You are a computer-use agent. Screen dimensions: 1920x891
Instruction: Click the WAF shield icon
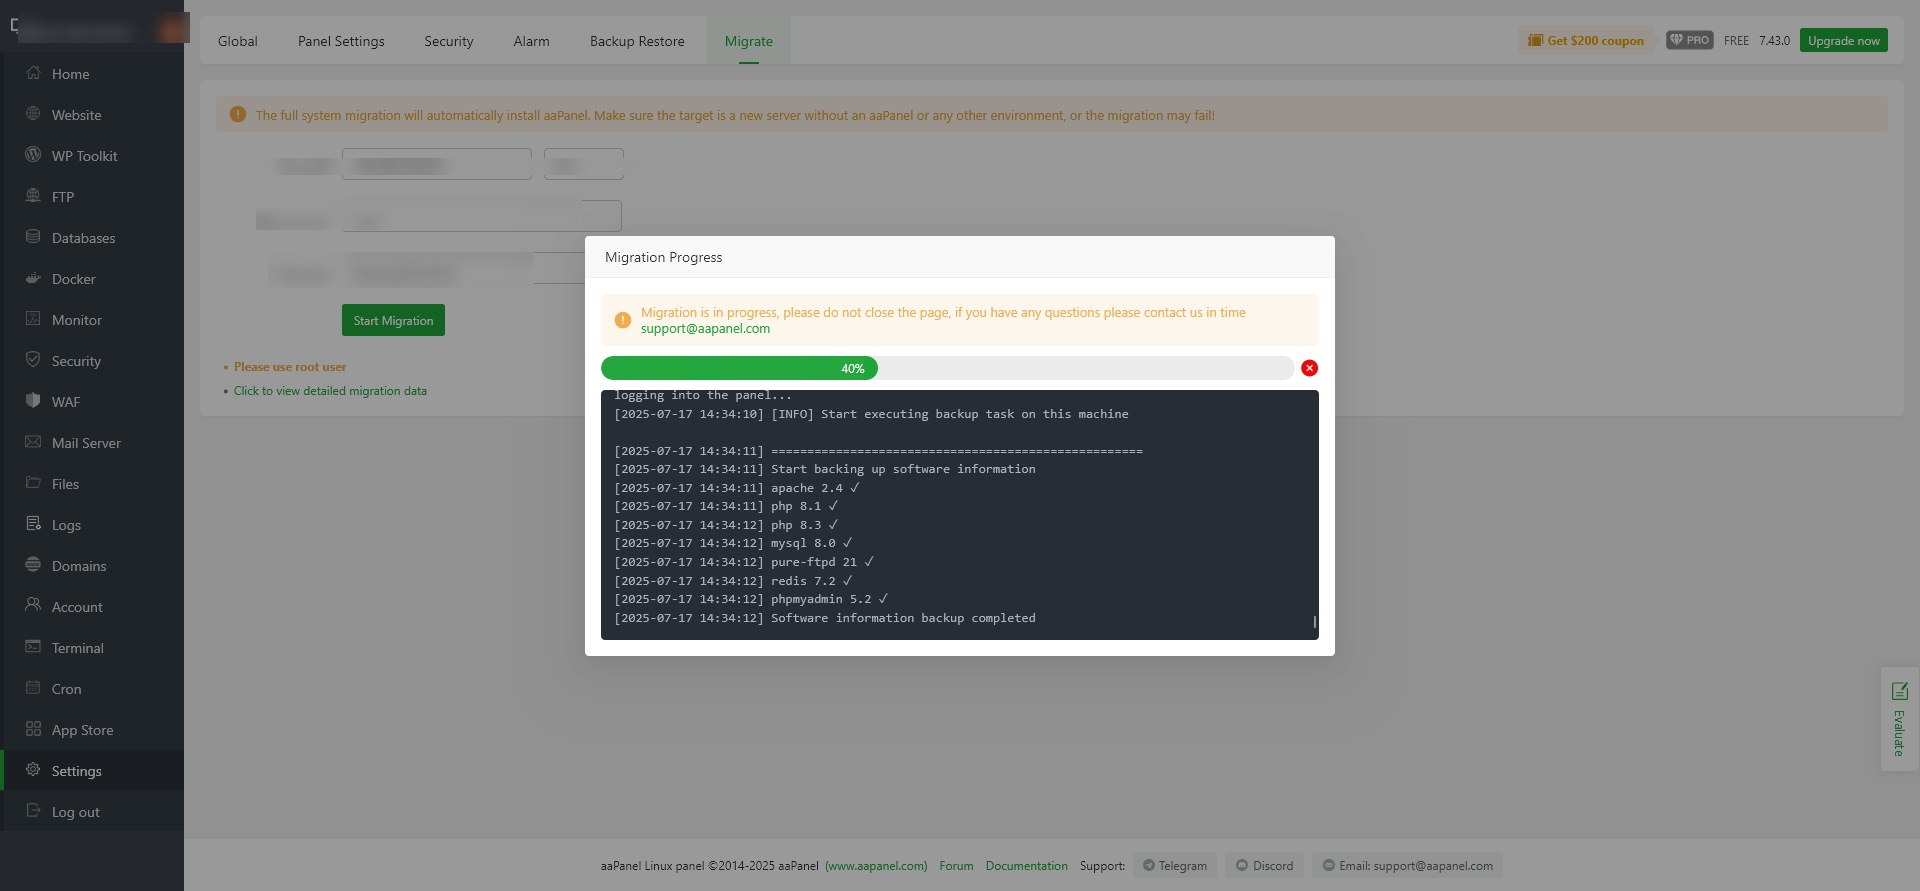pos(33,401)
